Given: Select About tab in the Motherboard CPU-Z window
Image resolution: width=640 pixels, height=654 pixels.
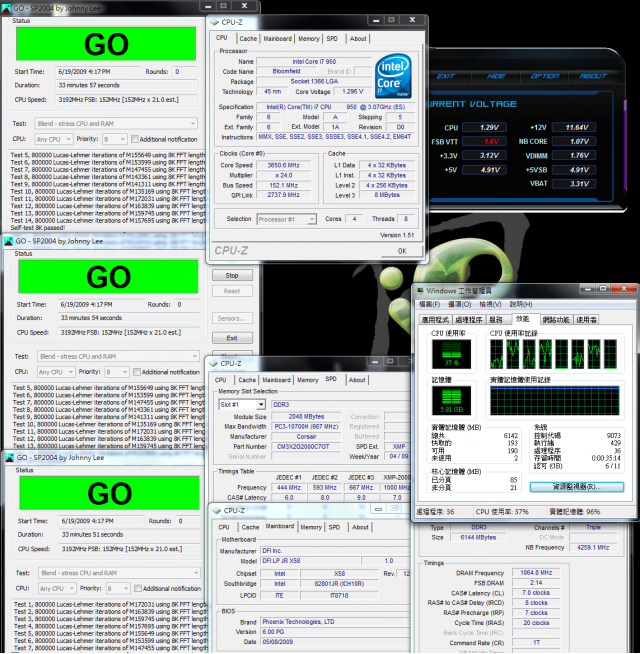Looking at the screenshot, I should point(360,527).
